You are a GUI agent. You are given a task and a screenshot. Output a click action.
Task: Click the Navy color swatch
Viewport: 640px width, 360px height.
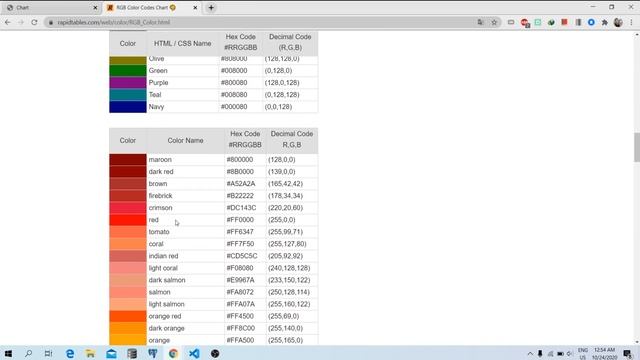(x=128, y=107)
